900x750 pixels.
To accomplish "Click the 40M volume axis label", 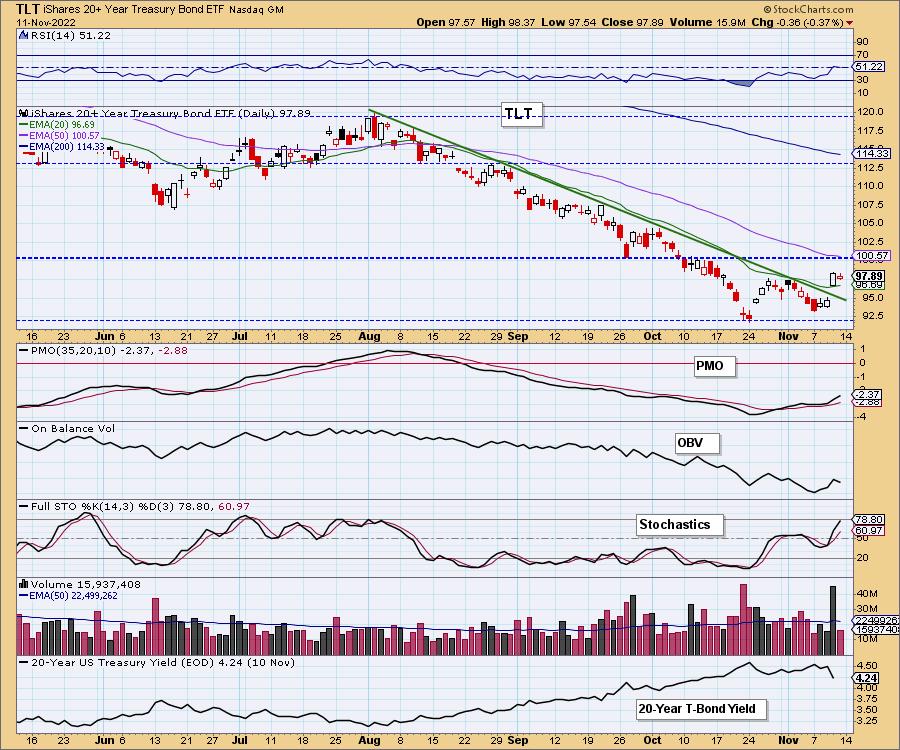I will pyautogui.click(x=867, y=593).
